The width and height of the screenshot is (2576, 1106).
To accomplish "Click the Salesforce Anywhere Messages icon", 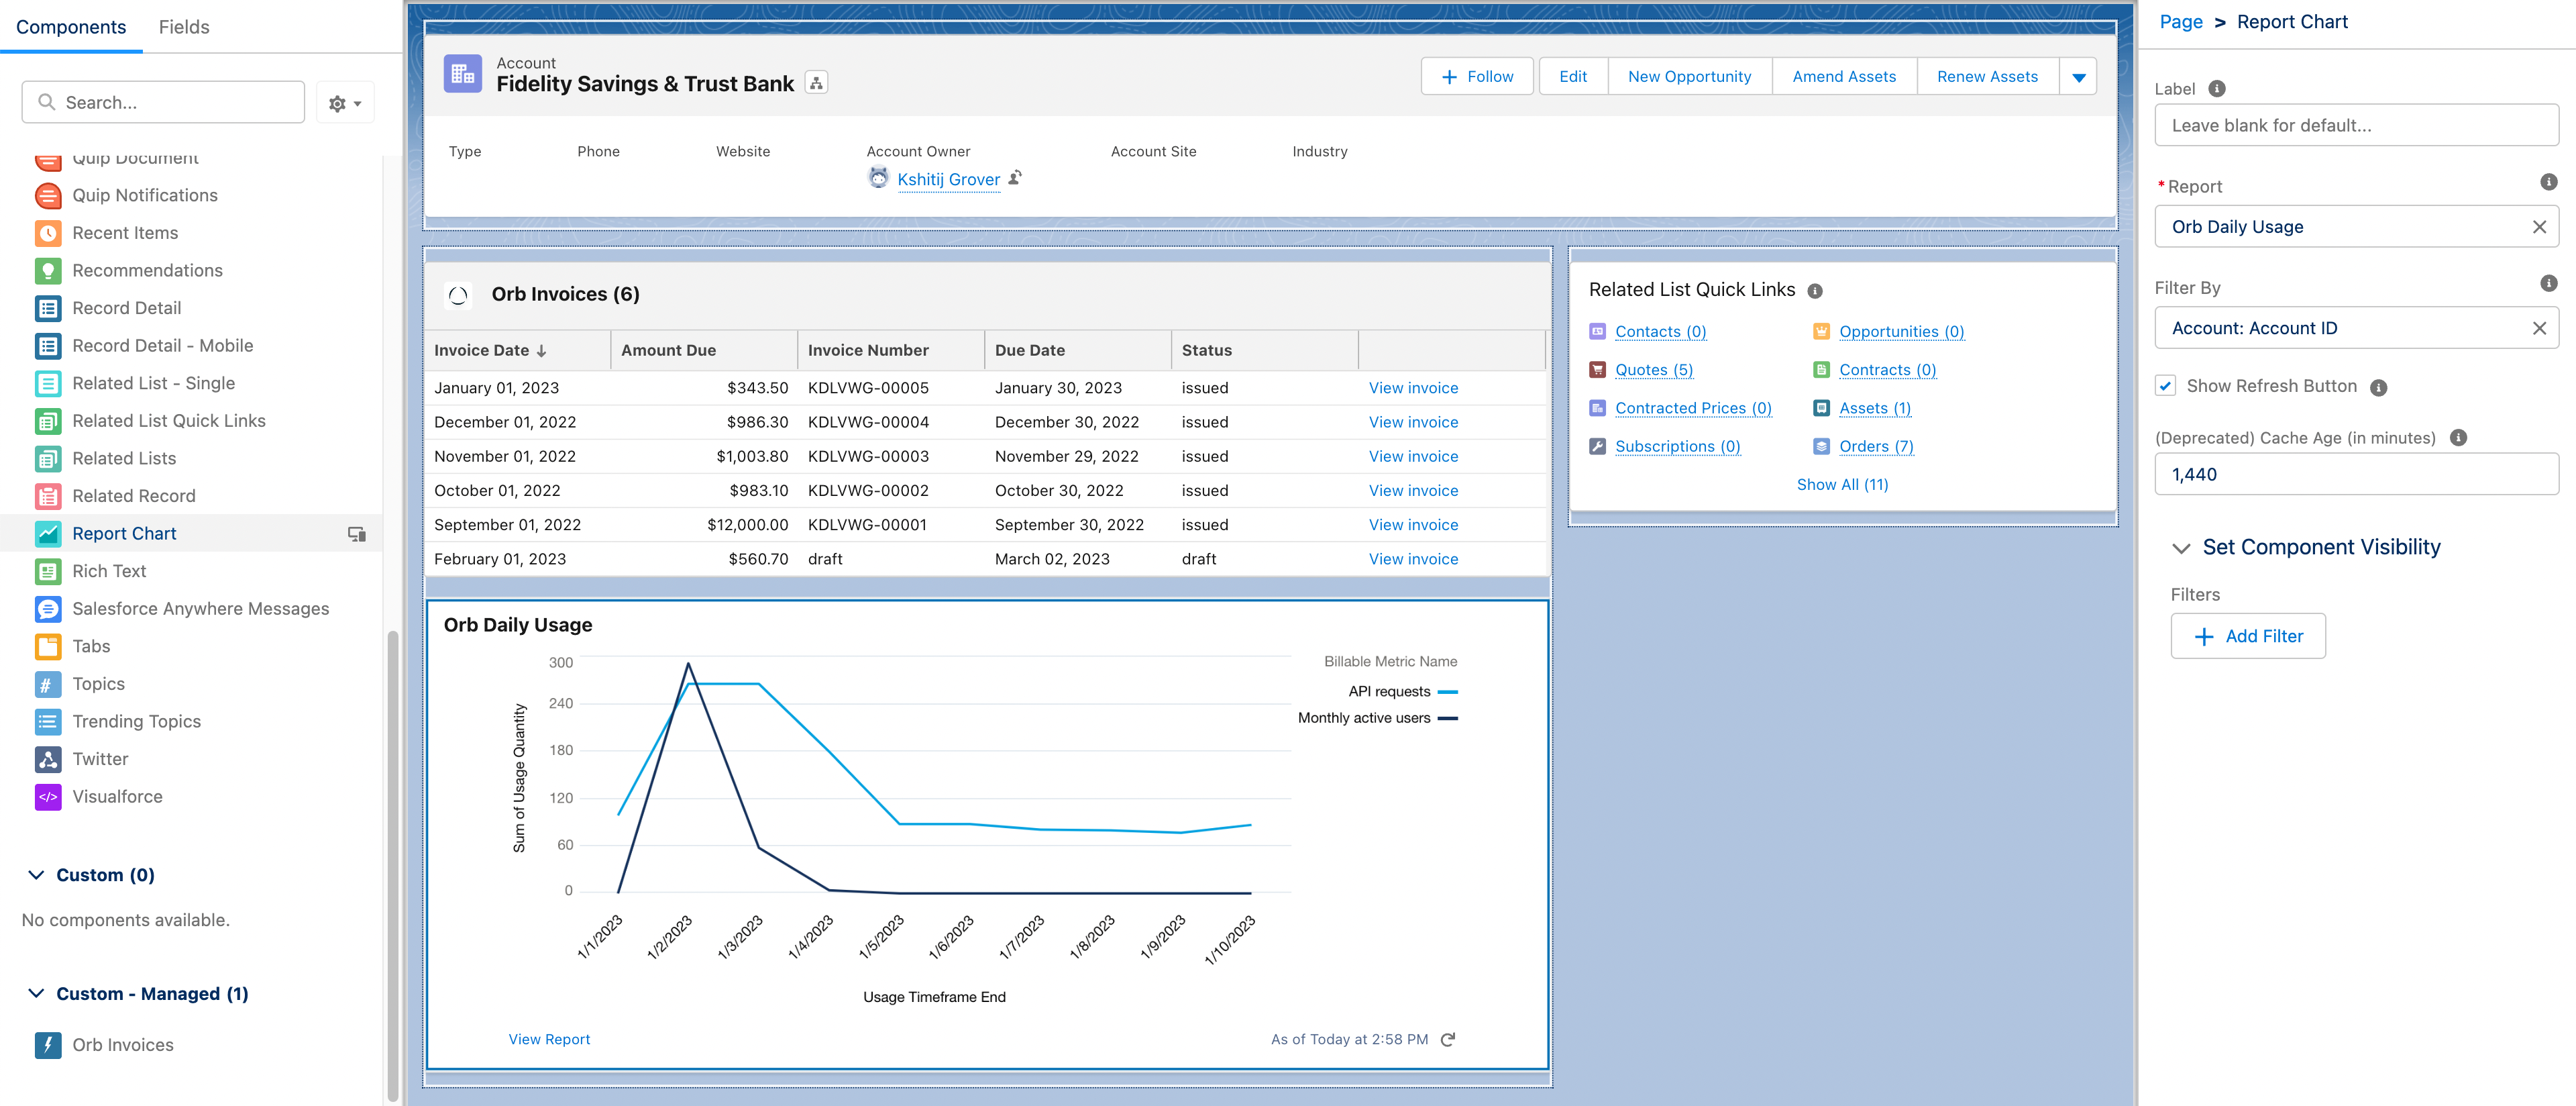I will point(48,608).
